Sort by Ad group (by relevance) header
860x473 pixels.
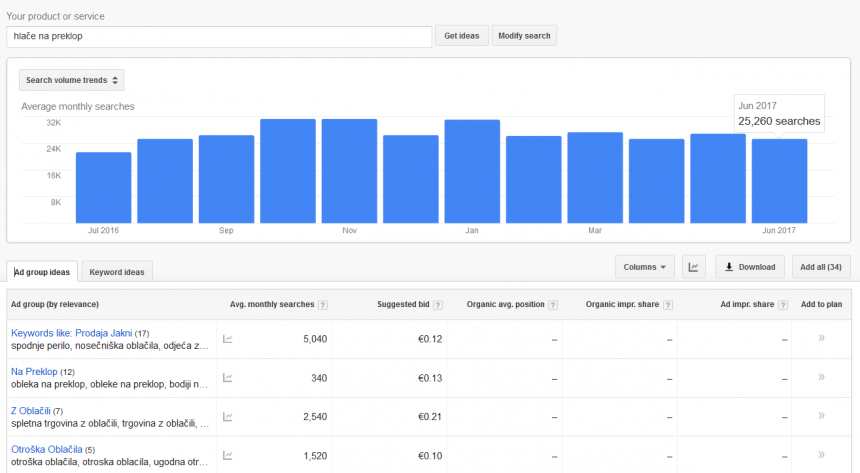pyautogui.click(x=55, y=304)
